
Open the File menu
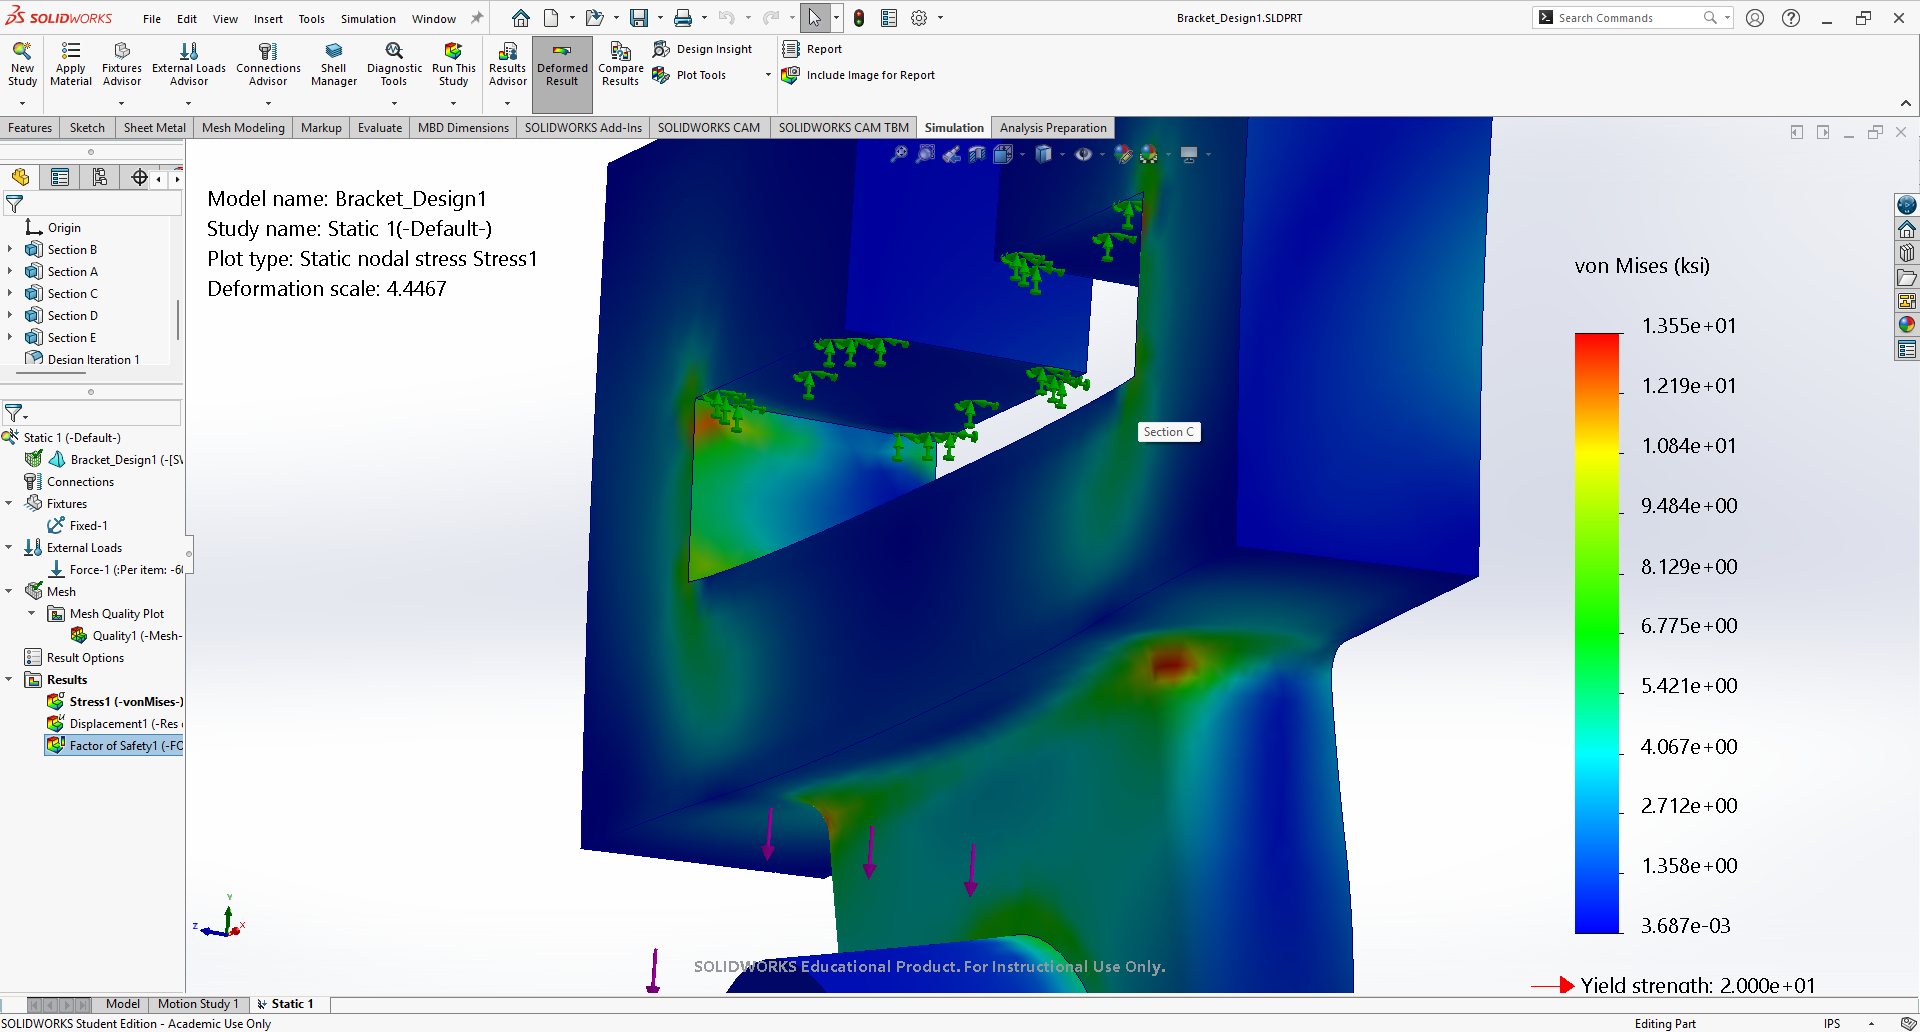click(x=152, y=18)
